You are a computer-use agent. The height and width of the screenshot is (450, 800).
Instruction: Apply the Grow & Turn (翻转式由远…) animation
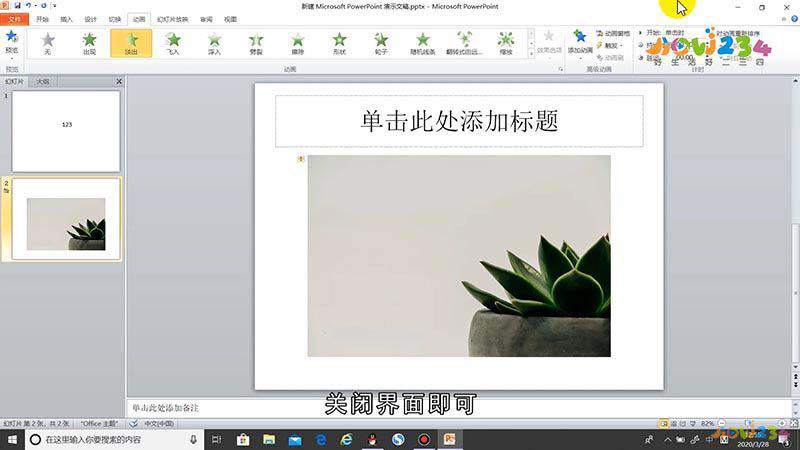(x=464, y=43)
